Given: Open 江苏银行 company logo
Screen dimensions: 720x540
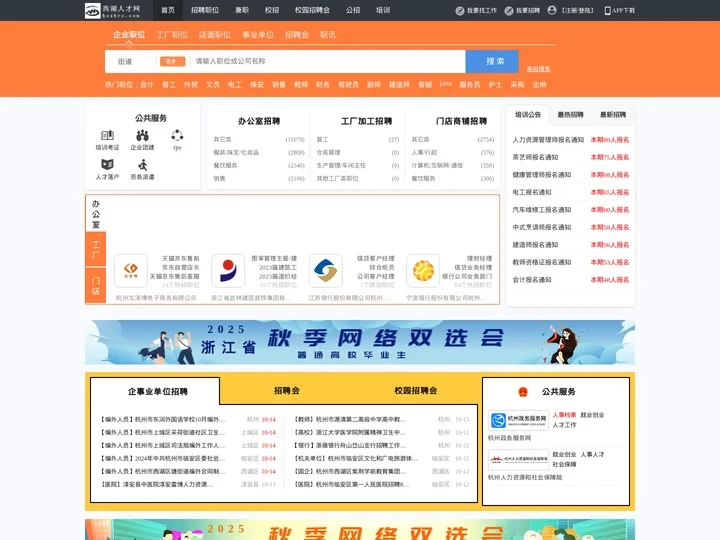Looking at the screenshot, I should click(x=326, y=270).
